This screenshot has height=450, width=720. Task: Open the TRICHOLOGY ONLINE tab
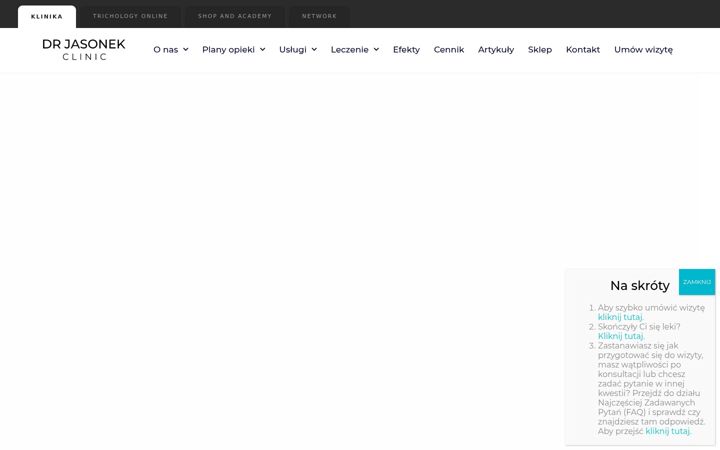(x=130, y=16)
